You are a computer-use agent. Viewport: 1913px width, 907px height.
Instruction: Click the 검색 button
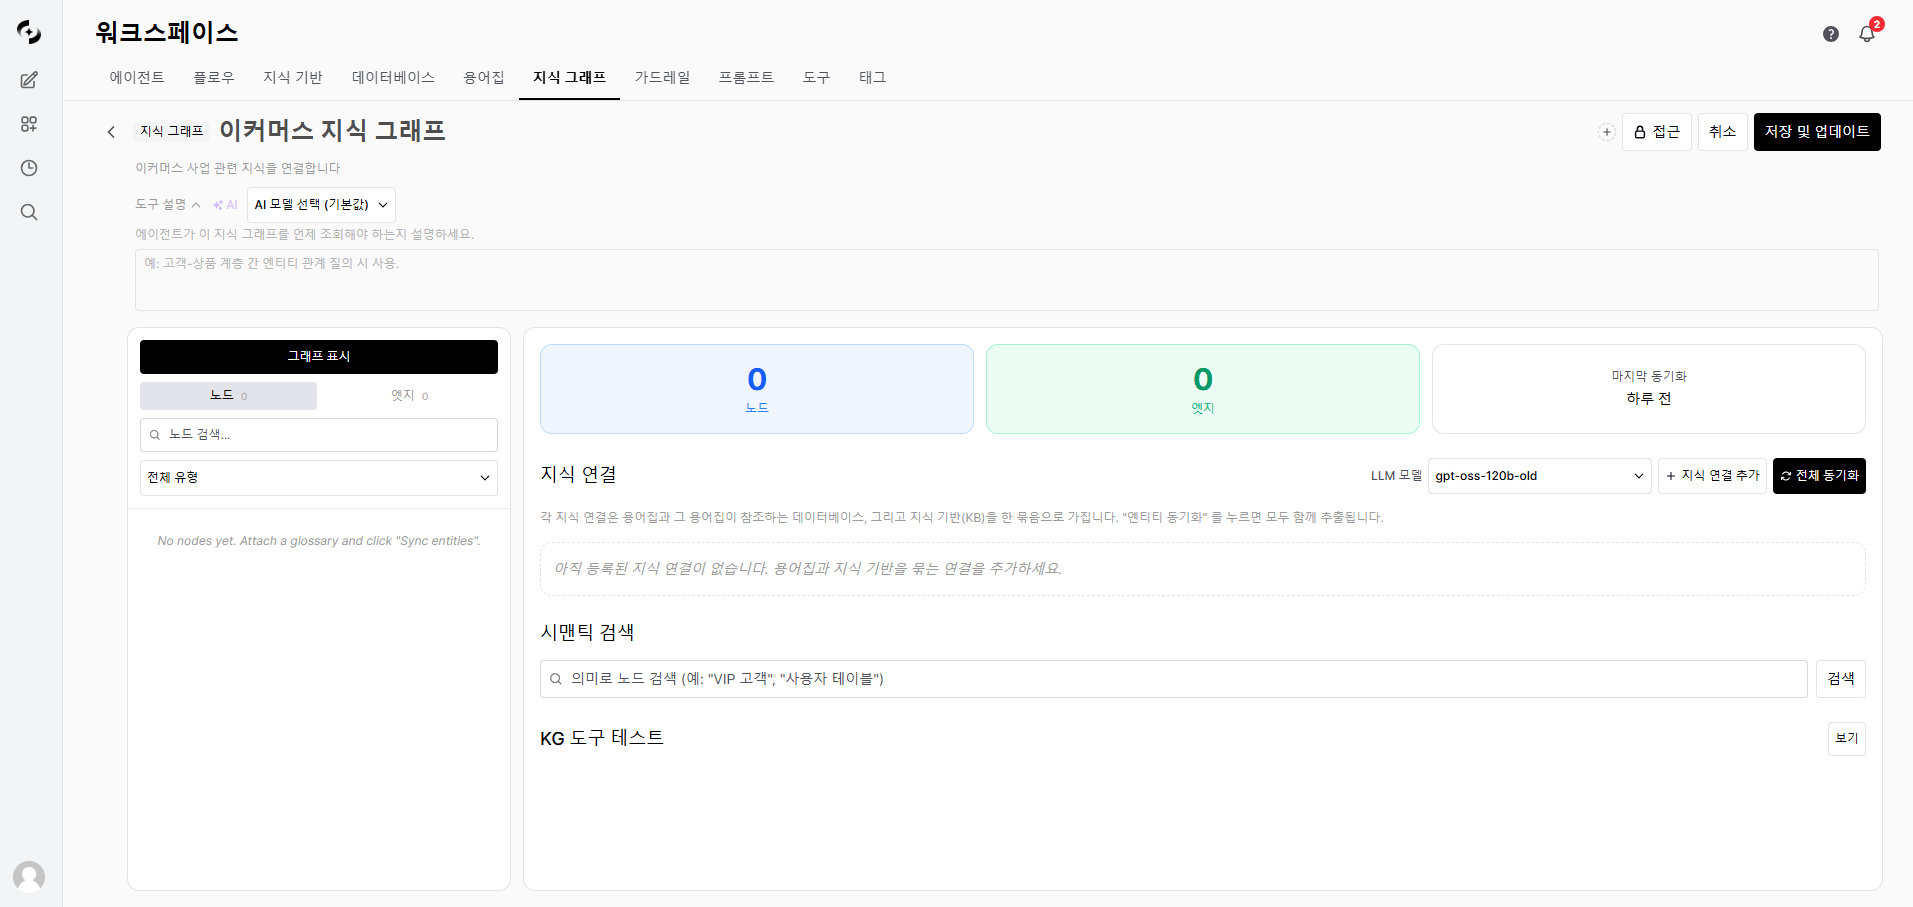click(x=1841, y=679)
